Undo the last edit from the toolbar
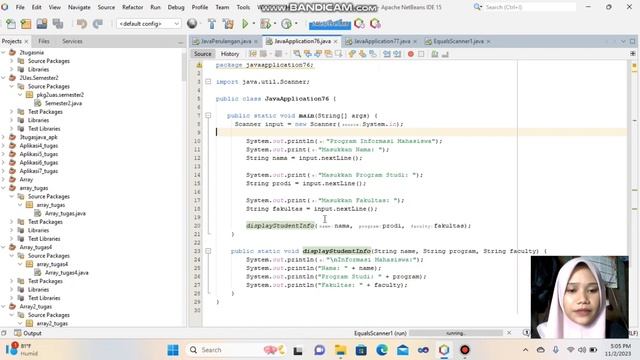 point(82,24)
